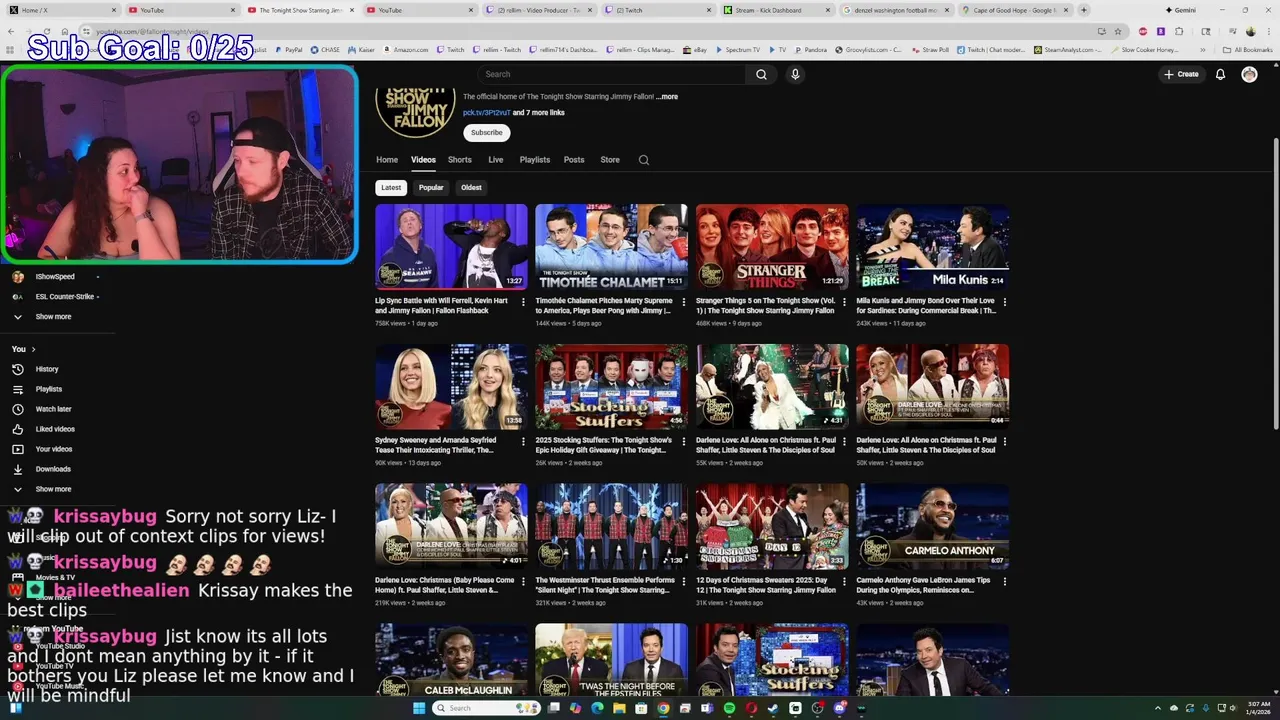Switch to the channel Home tab
This screenshot has height=720, width=1280.
point(387,160)
